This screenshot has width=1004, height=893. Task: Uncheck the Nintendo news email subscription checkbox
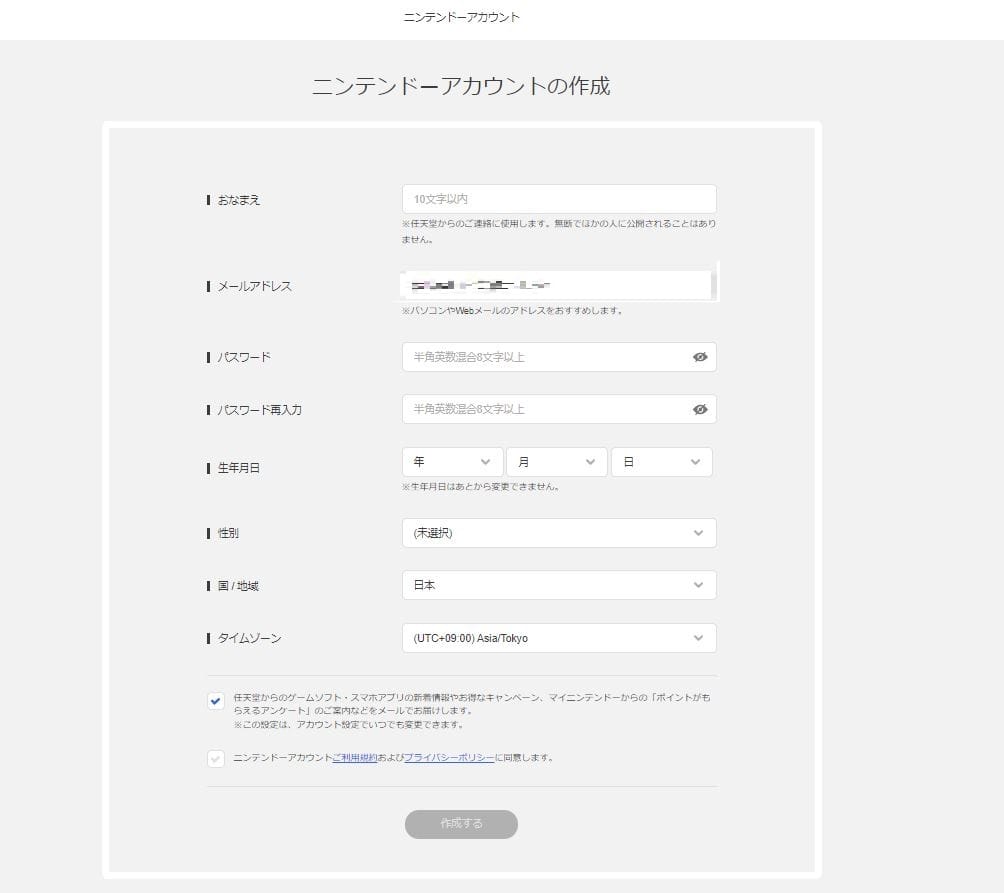[x=215, y=701]
